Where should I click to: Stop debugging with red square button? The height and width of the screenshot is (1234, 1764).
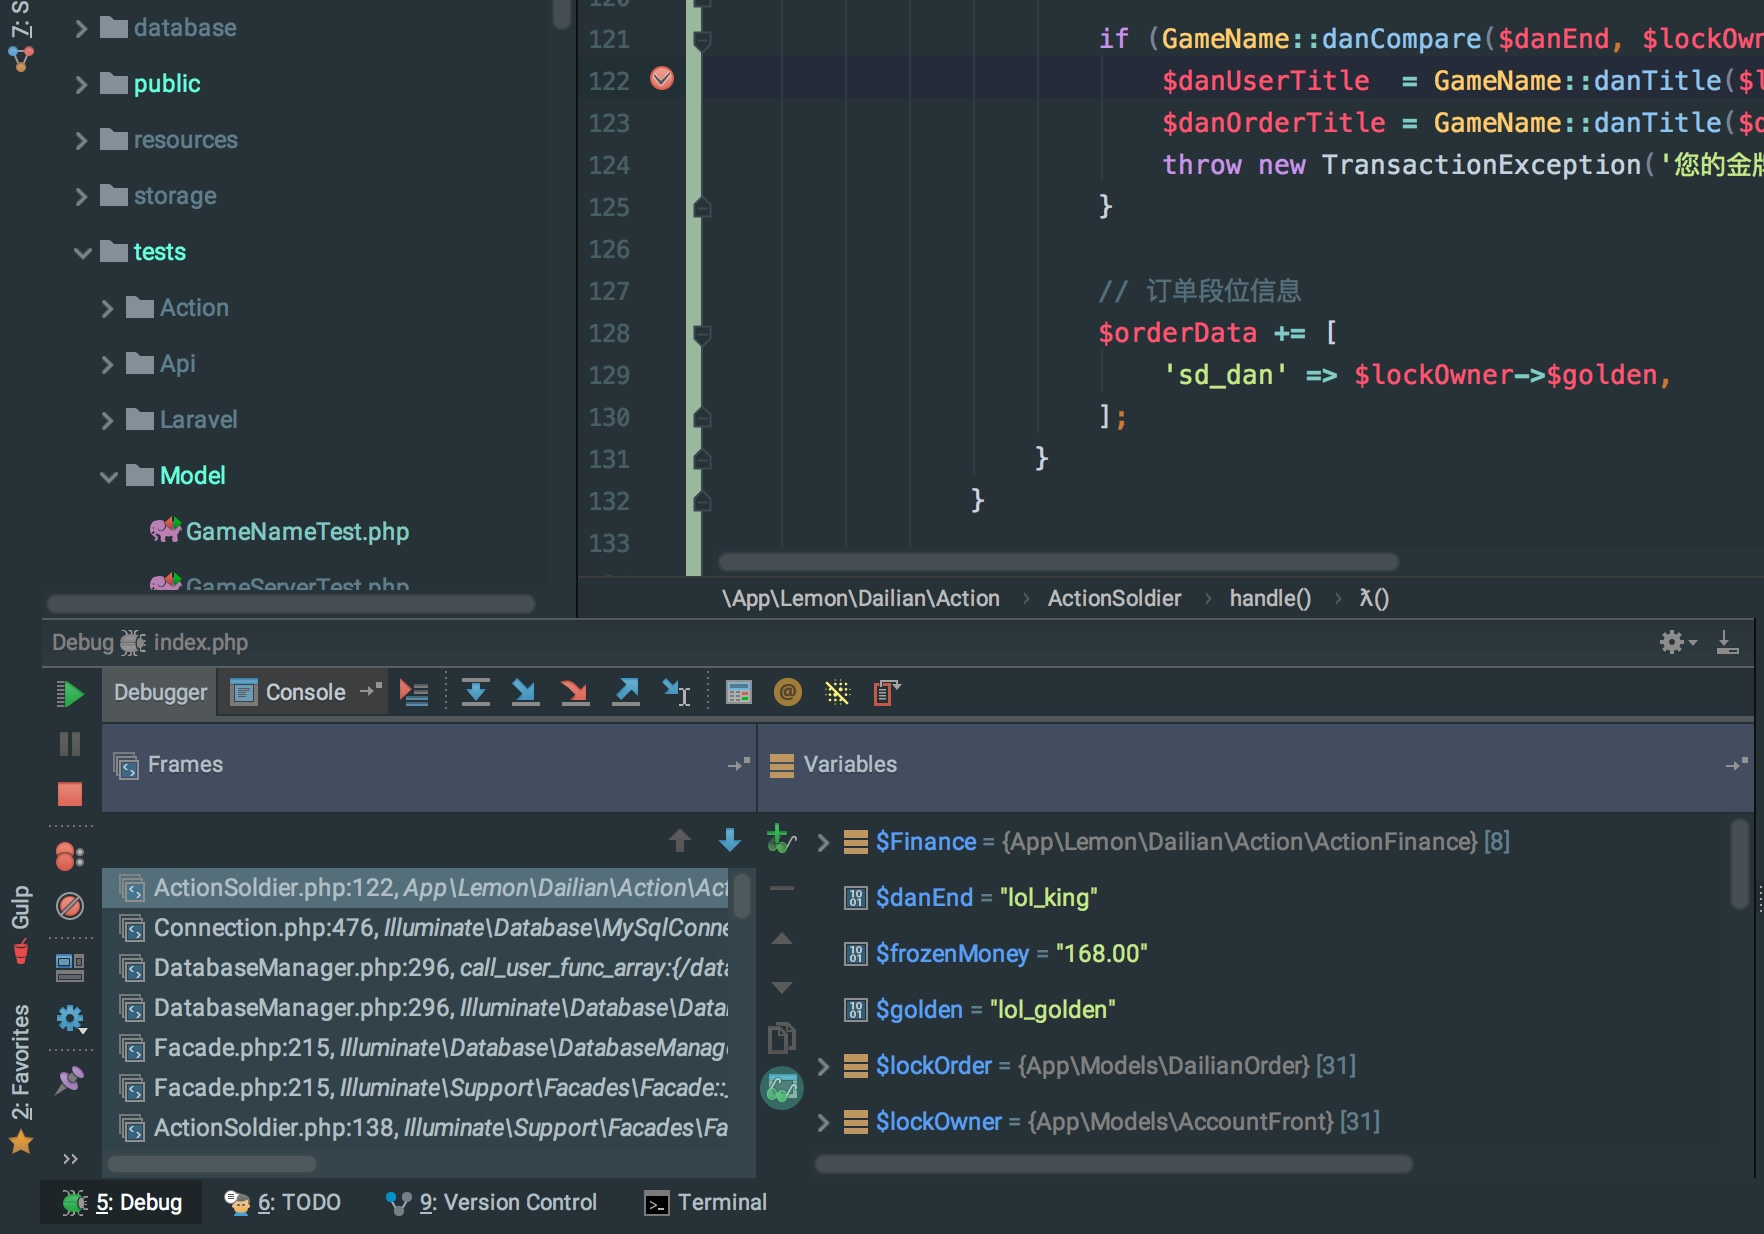70,794
